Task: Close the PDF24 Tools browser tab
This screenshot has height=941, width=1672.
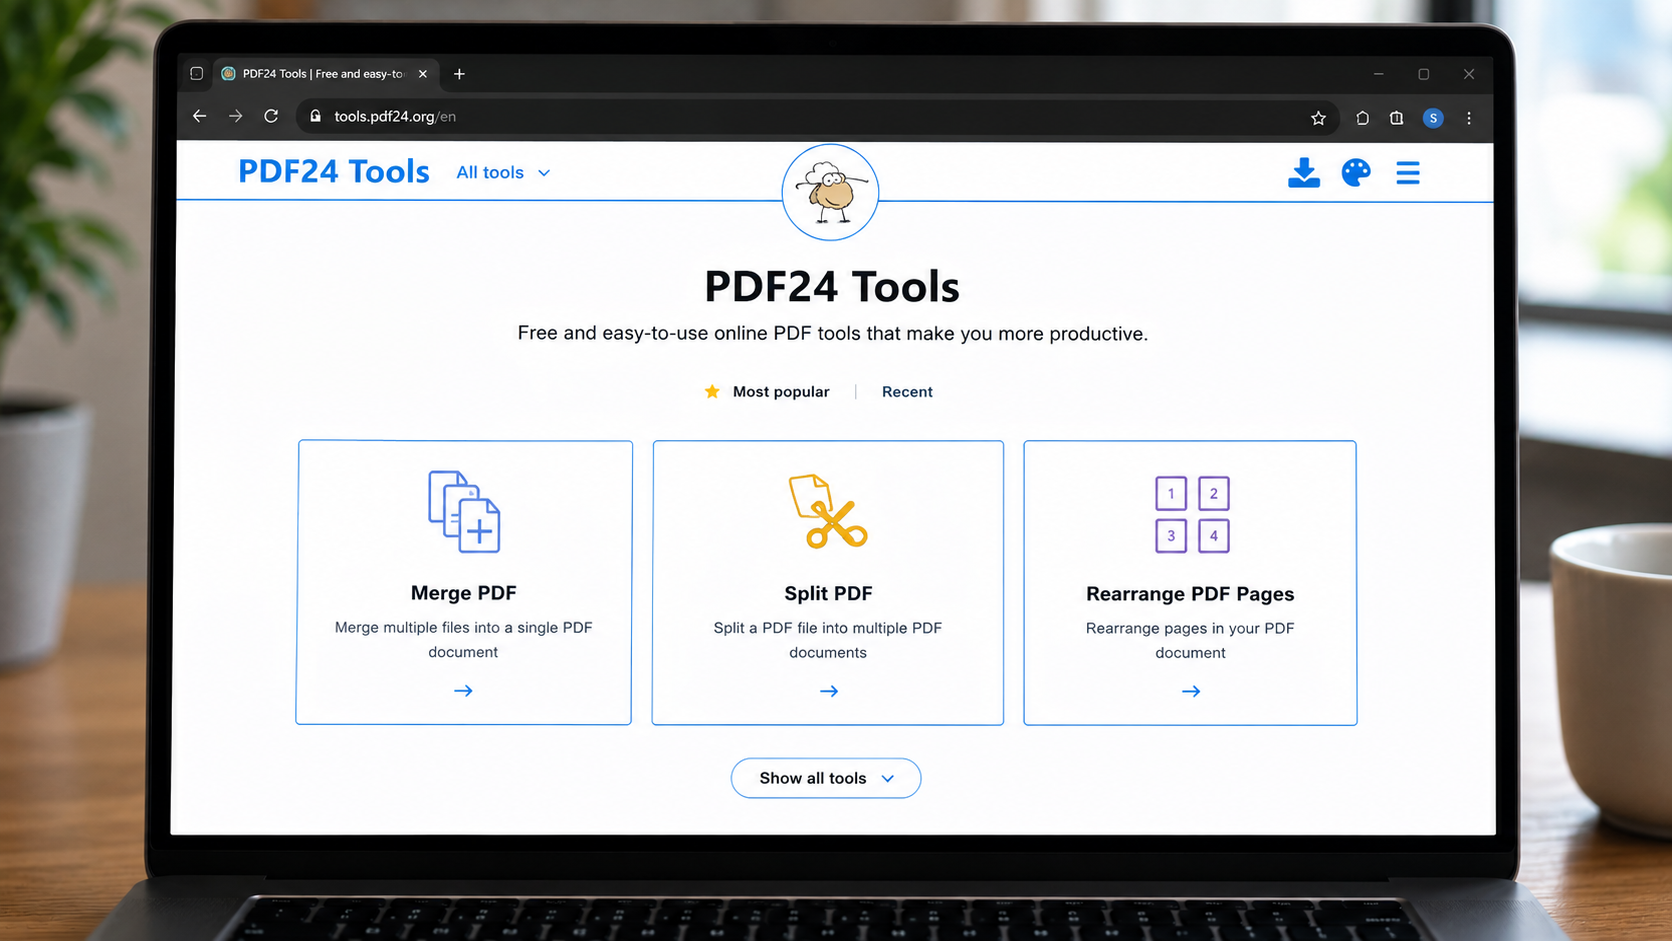Action: (423, 74)
